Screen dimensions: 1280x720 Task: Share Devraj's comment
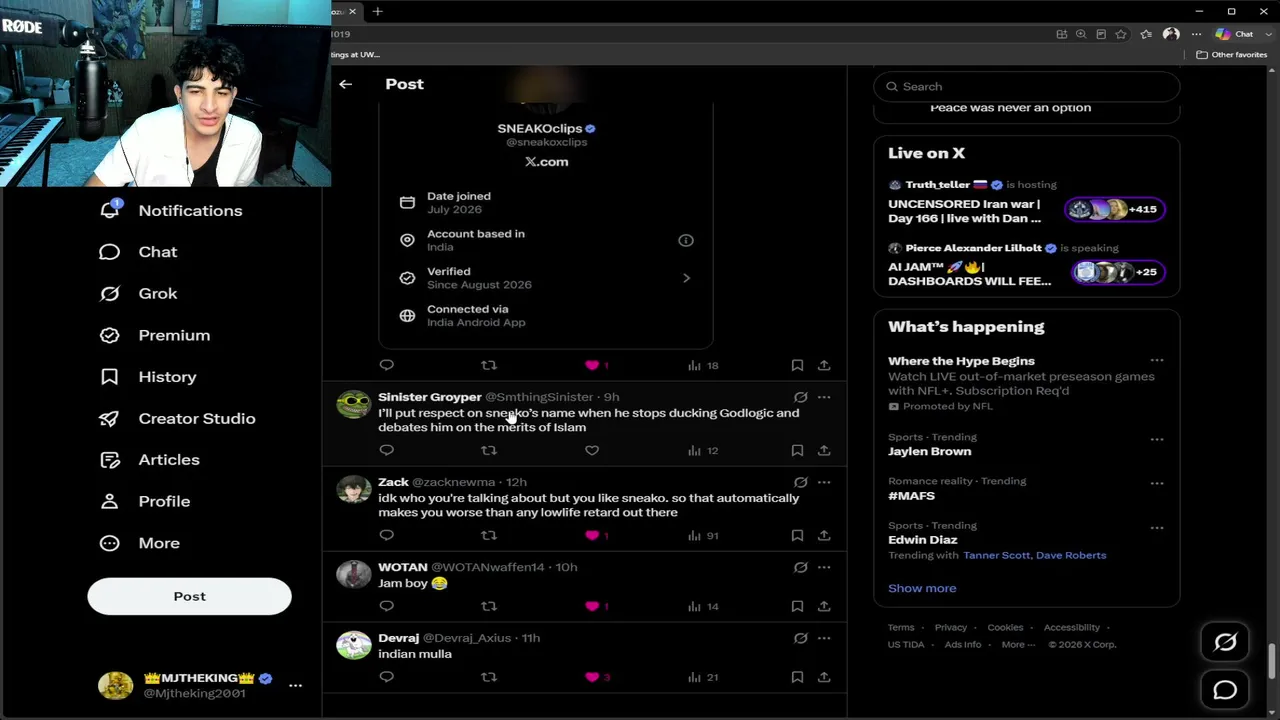pyautogui.click(x=824, y=677)
